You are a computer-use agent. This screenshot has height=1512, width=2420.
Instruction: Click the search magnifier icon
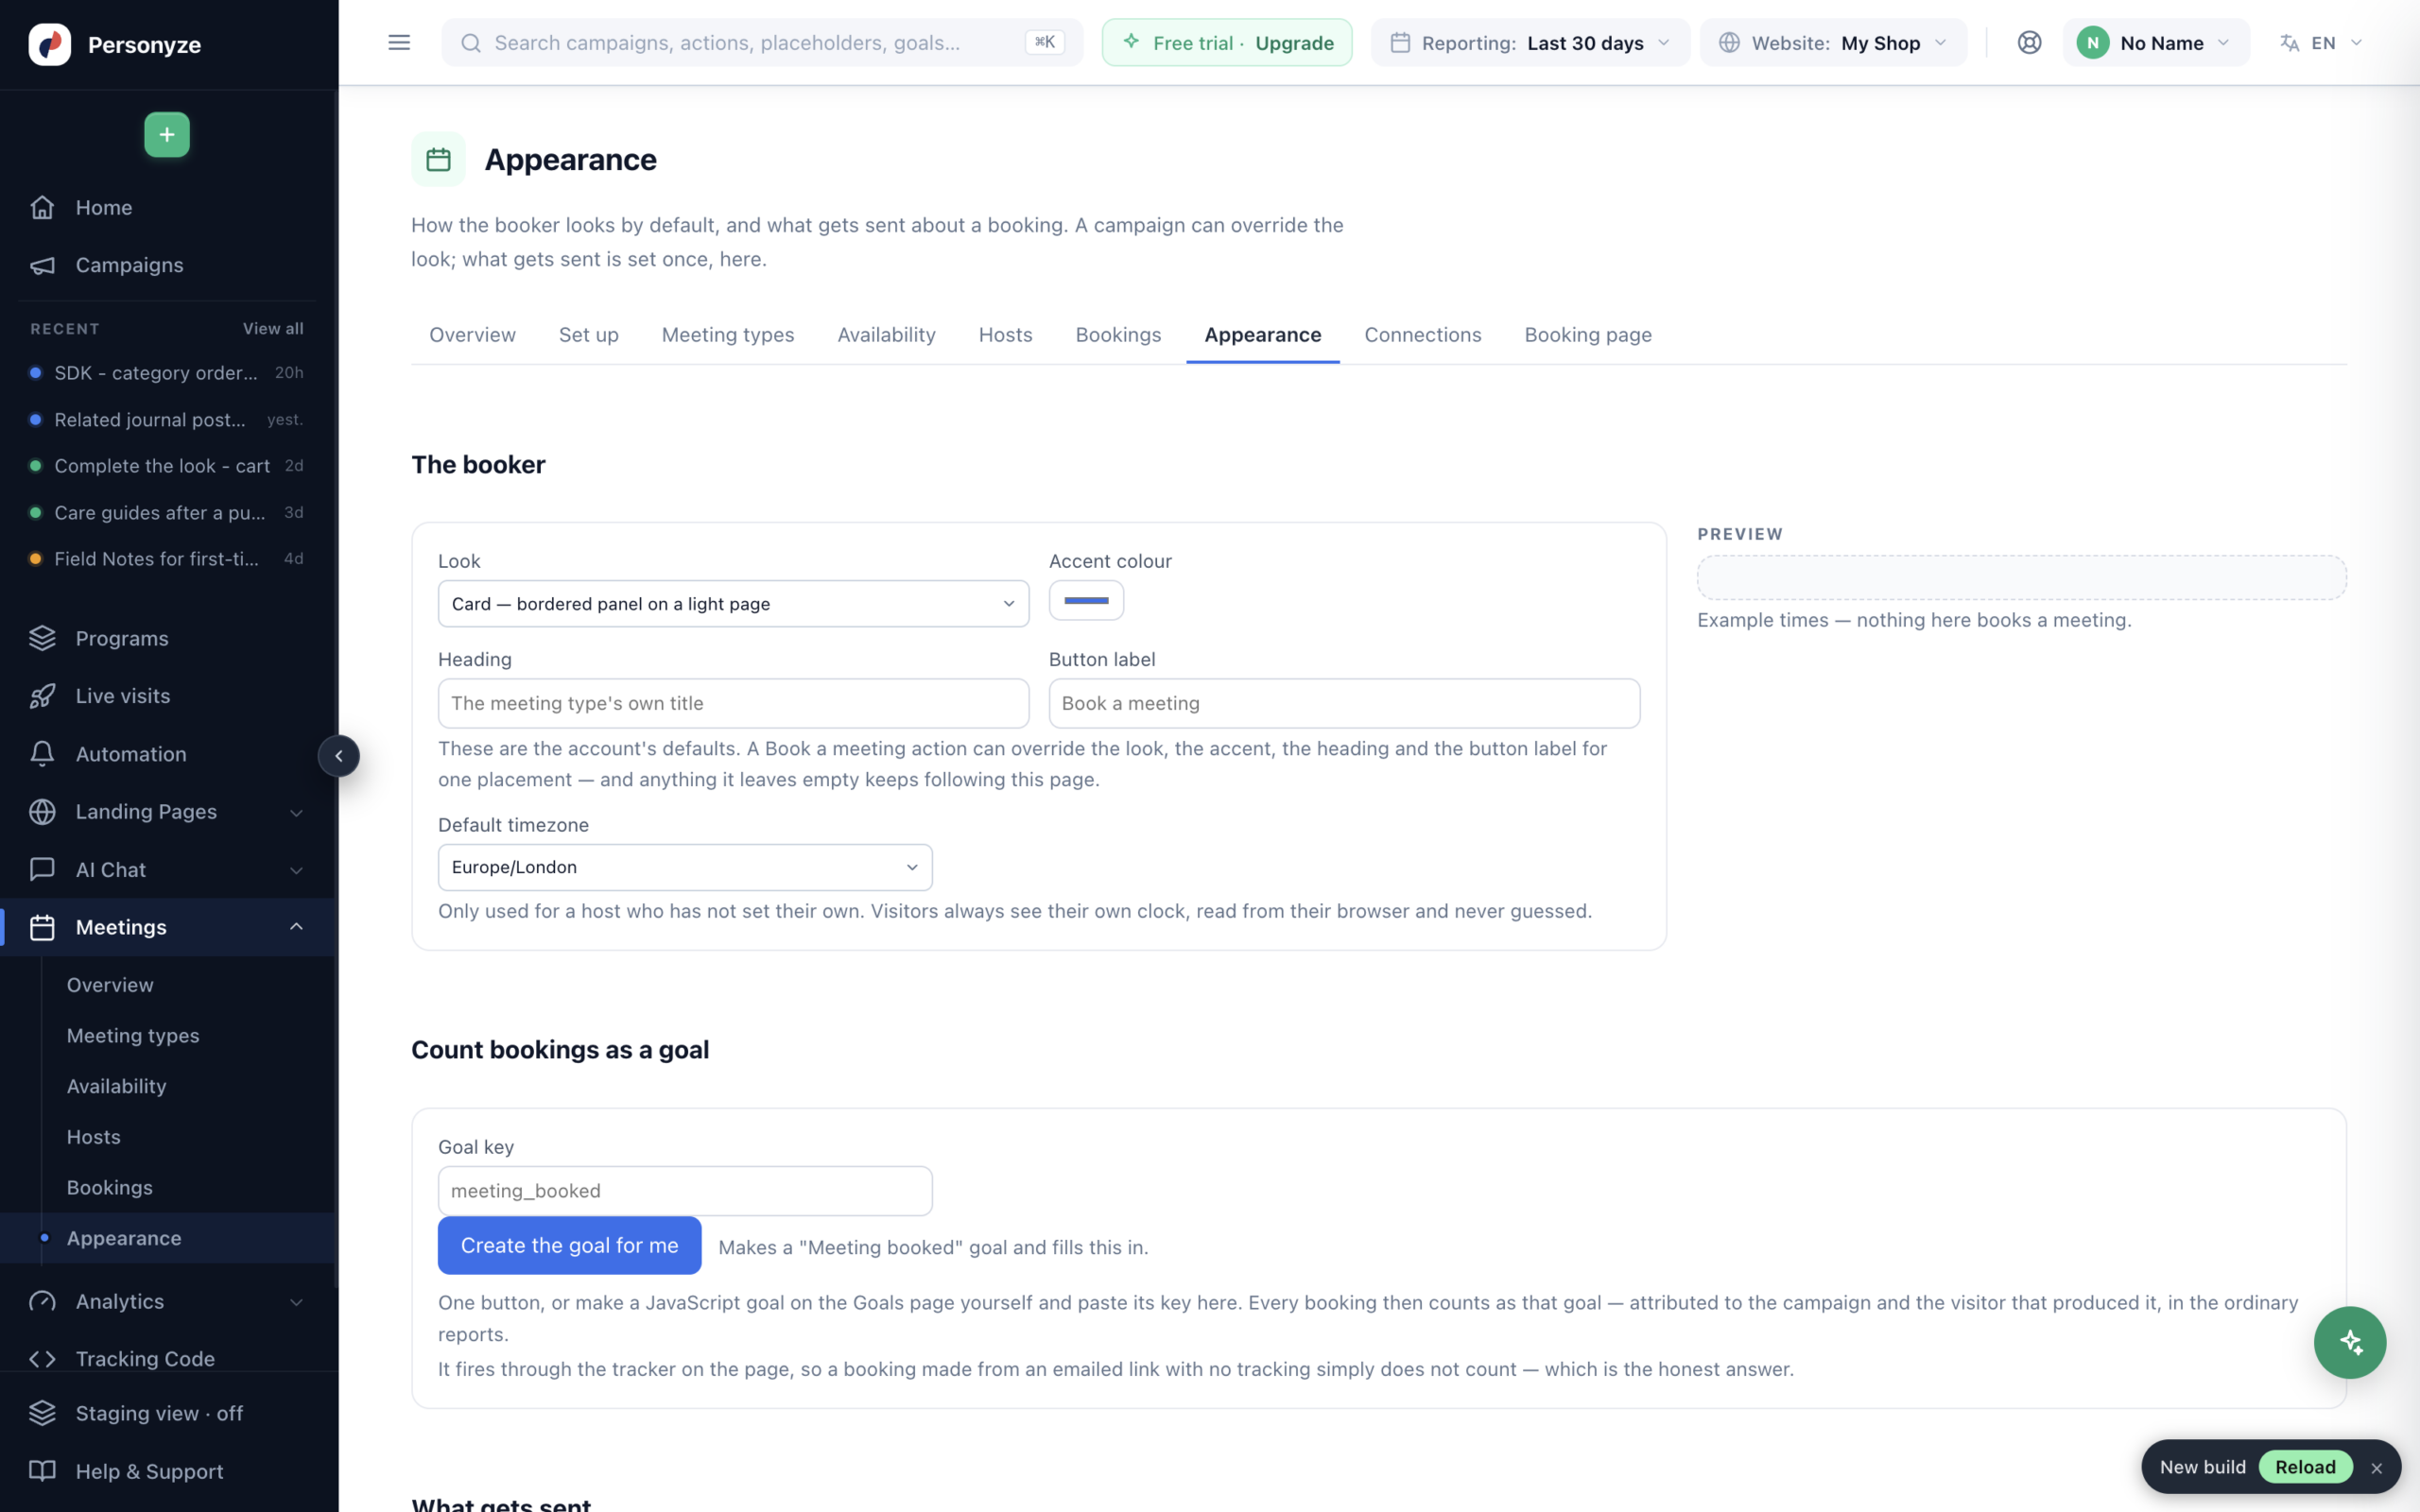471,43
